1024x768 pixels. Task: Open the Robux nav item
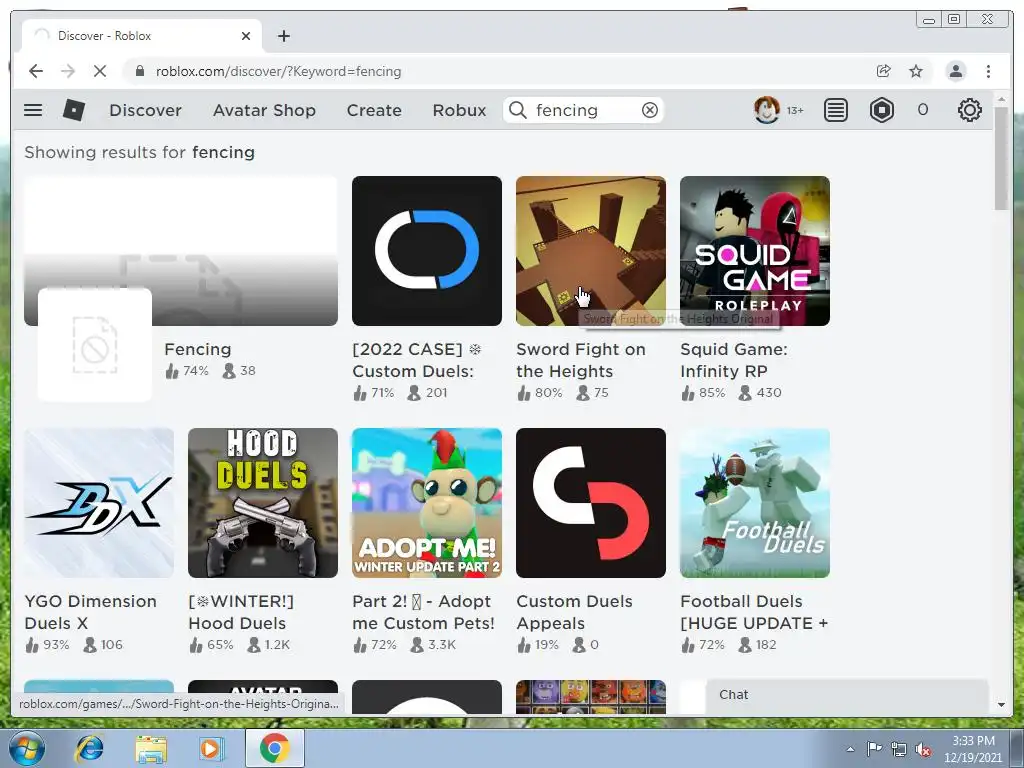[x=459, y=110]
